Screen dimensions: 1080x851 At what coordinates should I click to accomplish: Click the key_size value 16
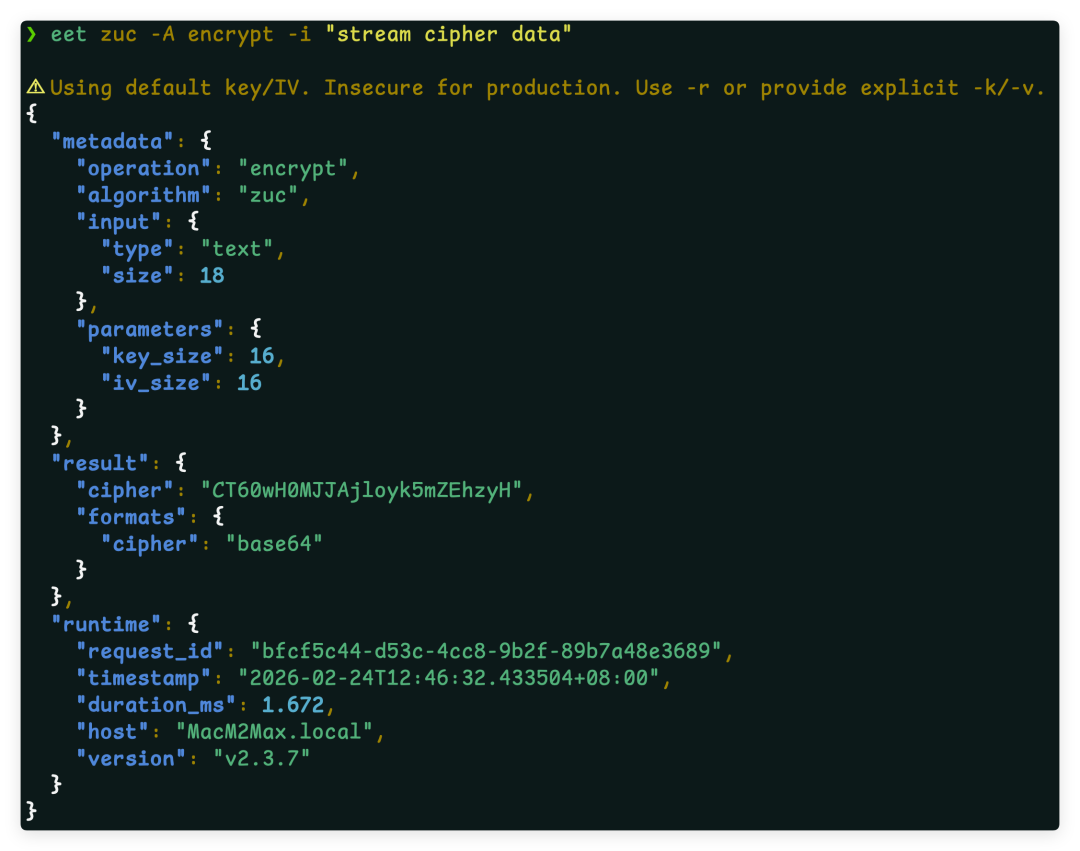(x=262, y=356)
